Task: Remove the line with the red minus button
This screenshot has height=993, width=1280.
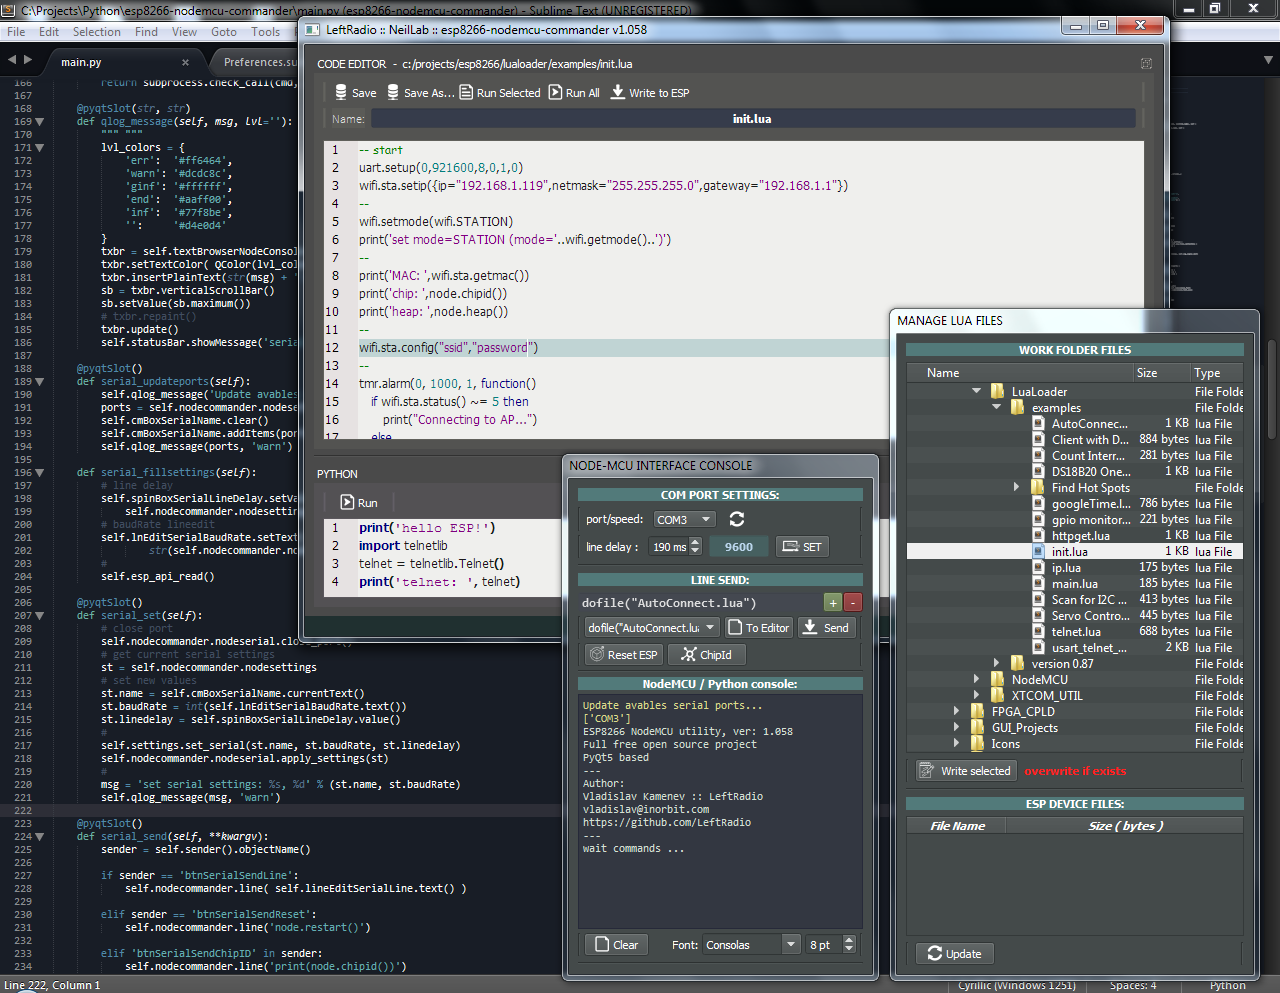Action: [852, 602]
